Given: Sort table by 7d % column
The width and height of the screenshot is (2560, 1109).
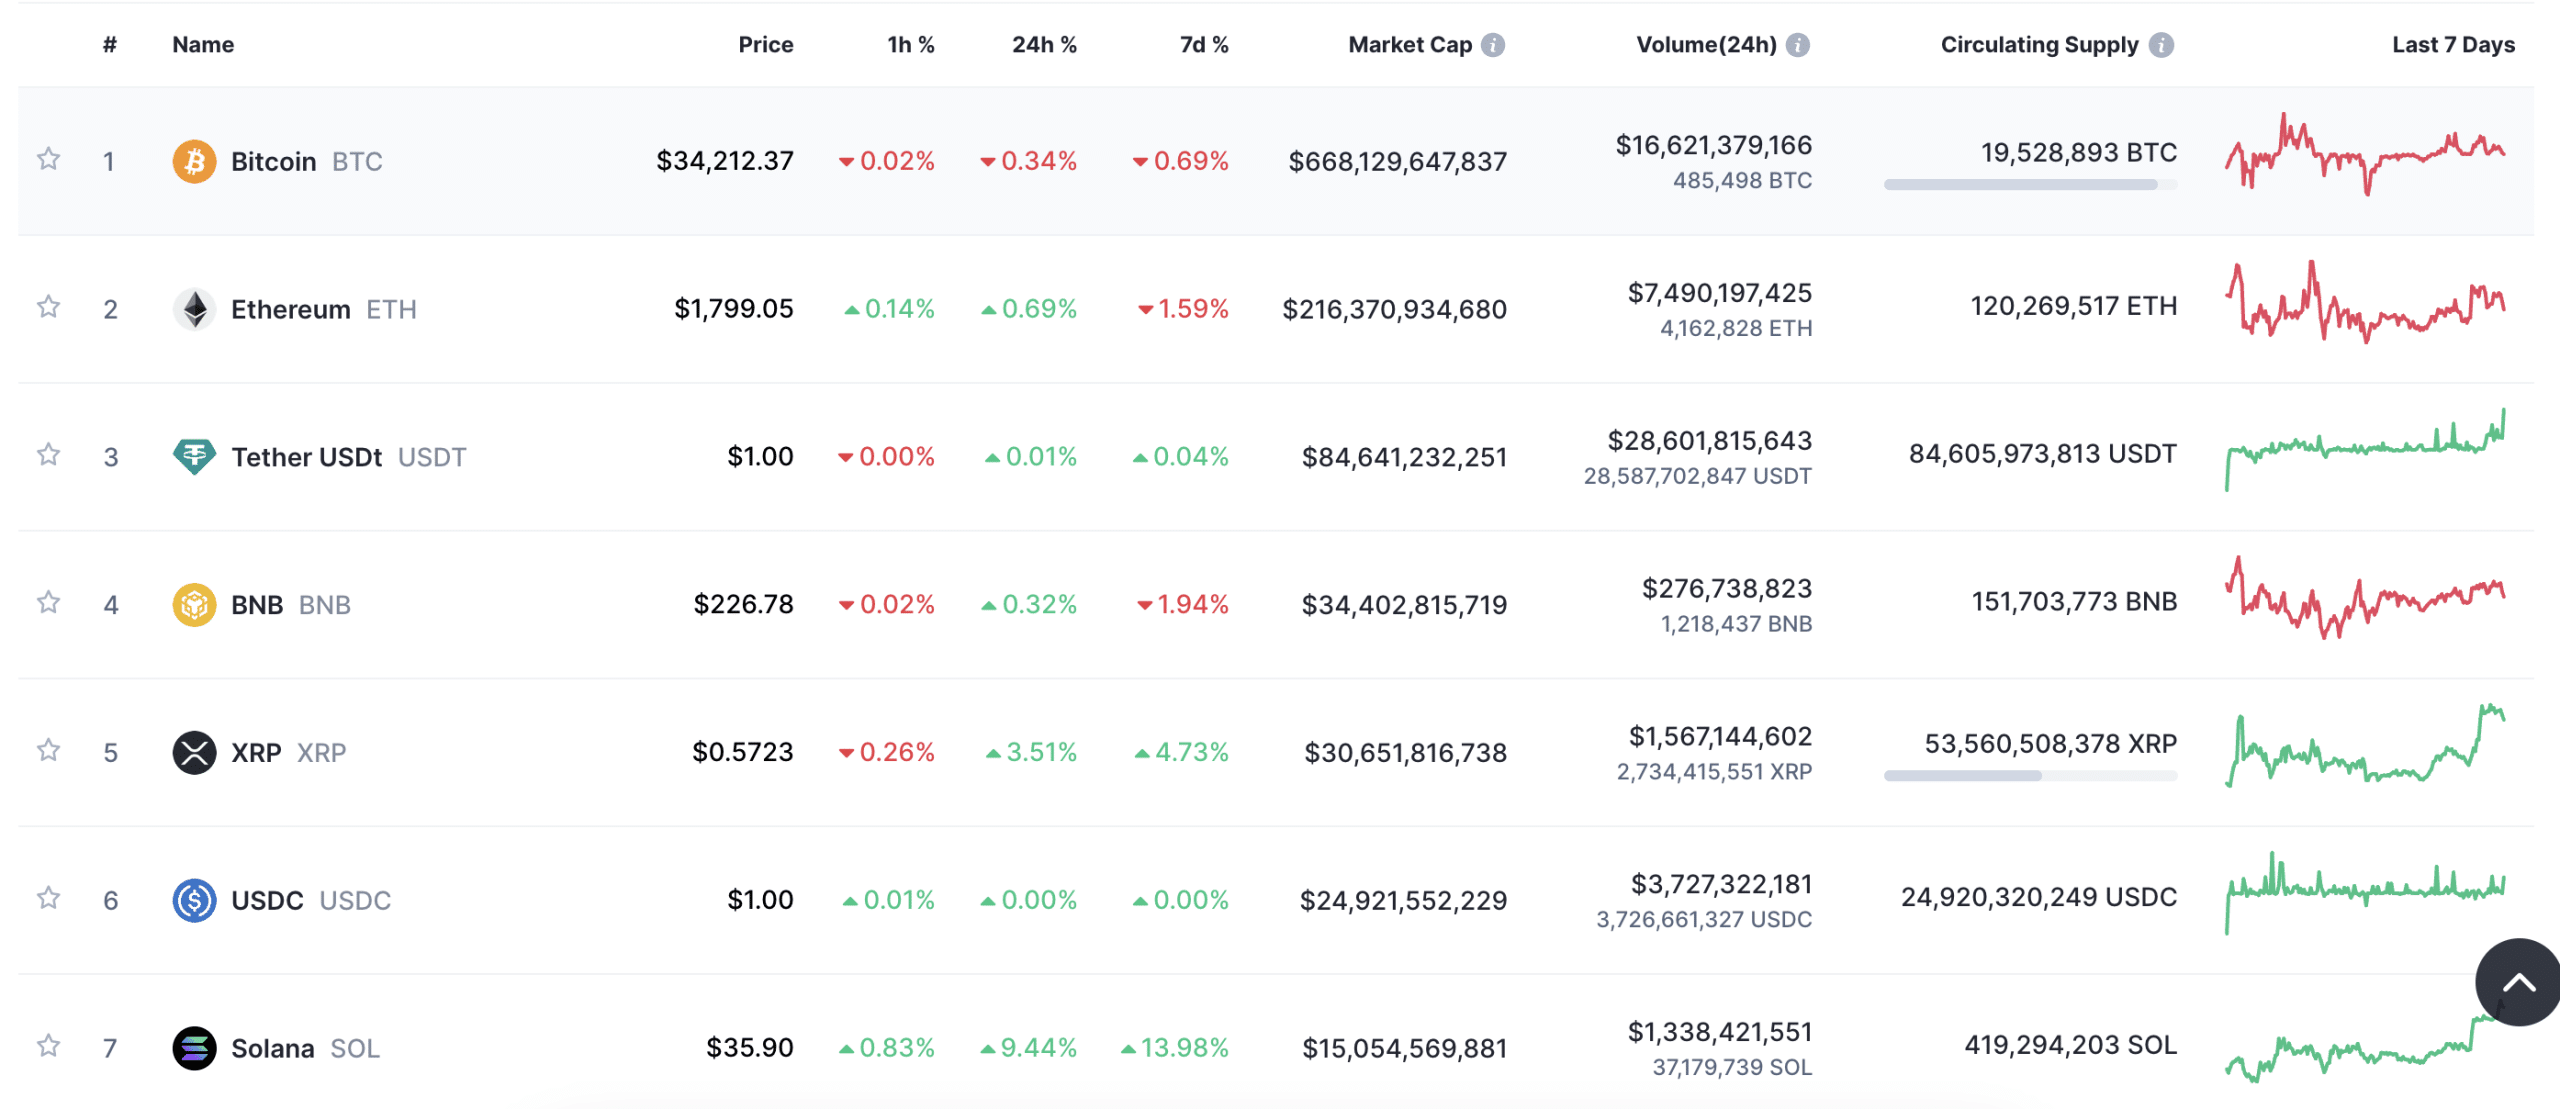Looking at the screenshot, I should (1204, 45).
